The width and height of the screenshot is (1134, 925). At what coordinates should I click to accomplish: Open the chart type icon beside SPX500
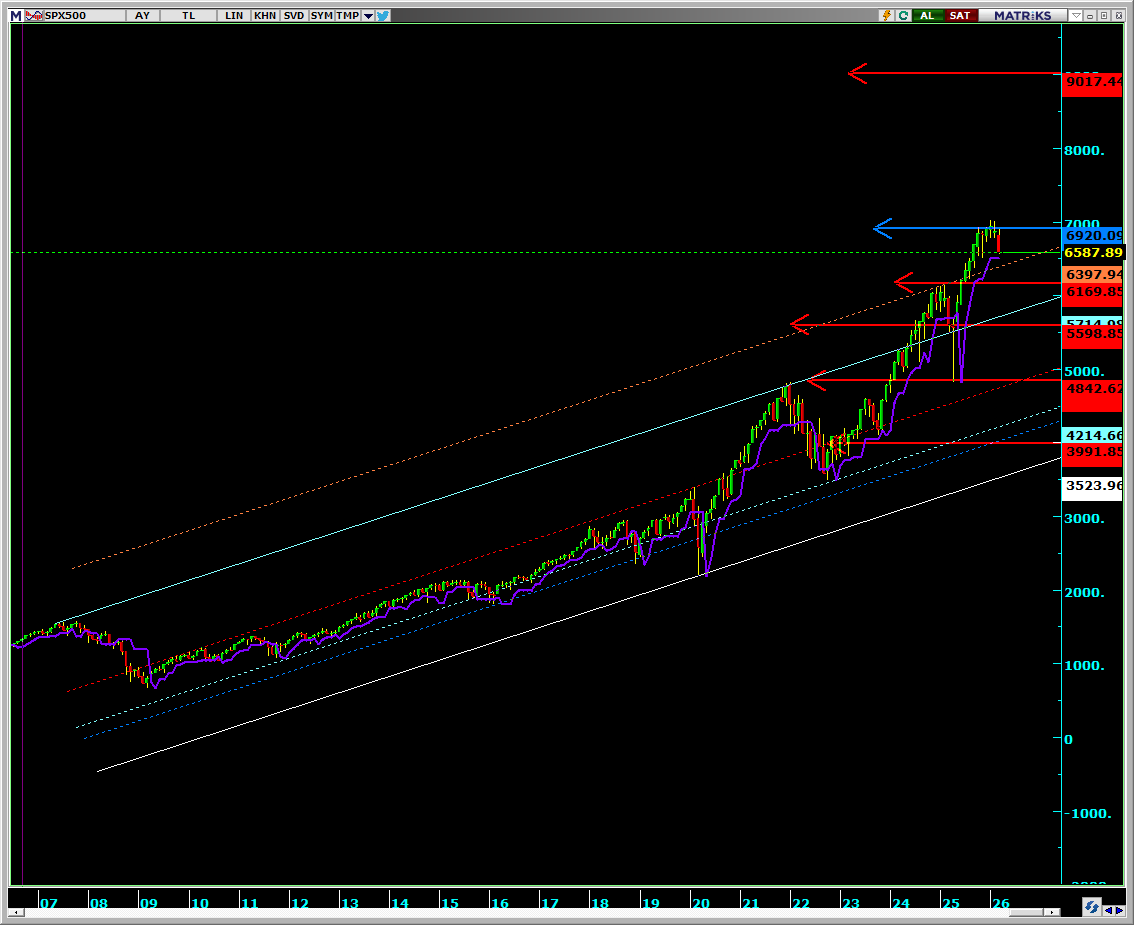33,15
